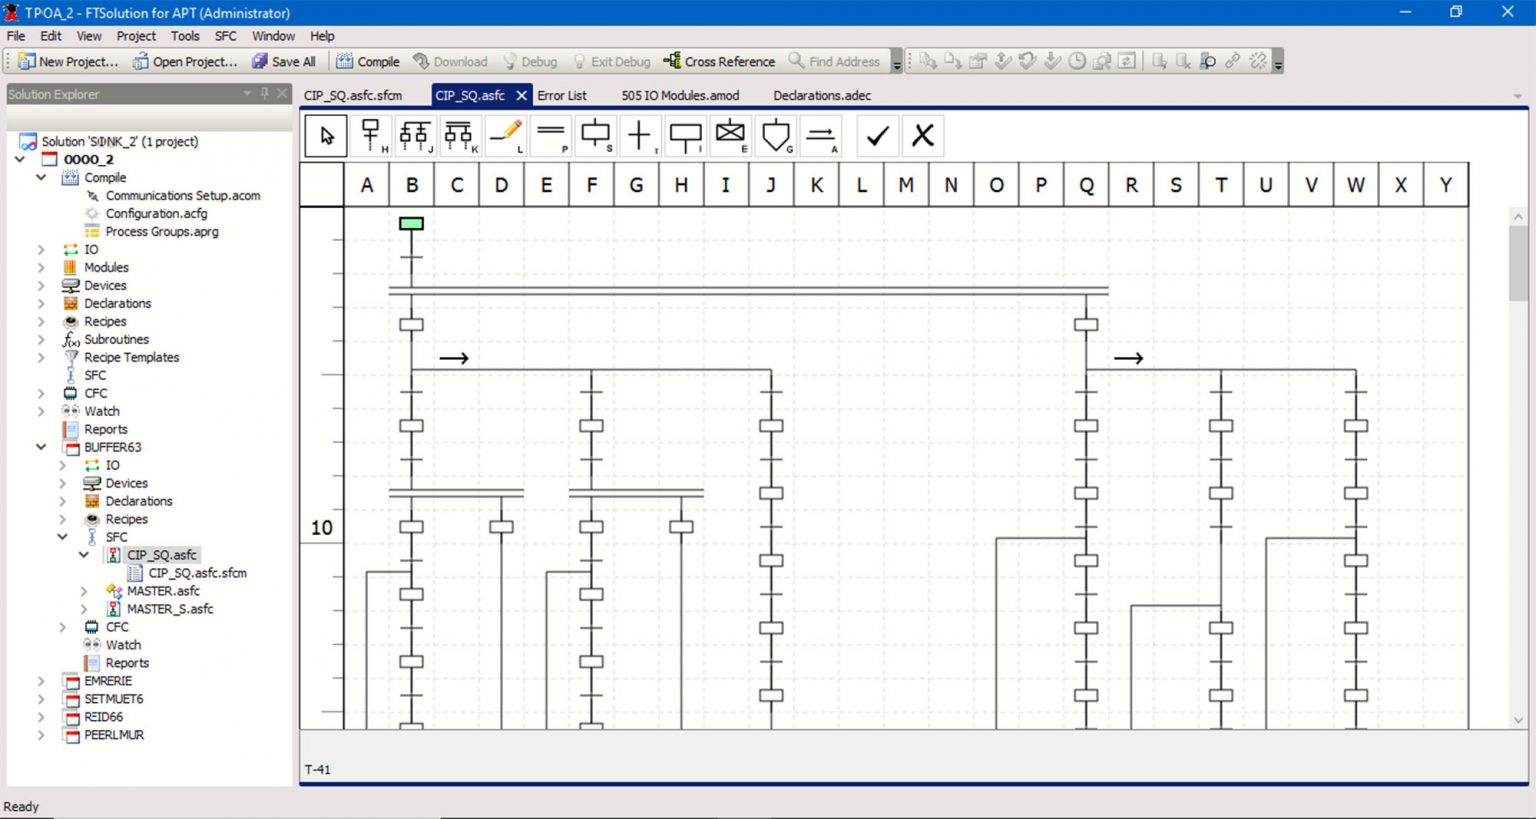Expand the MASTER.asfc tree item
1536x819 pixels.
click(84, 591)
